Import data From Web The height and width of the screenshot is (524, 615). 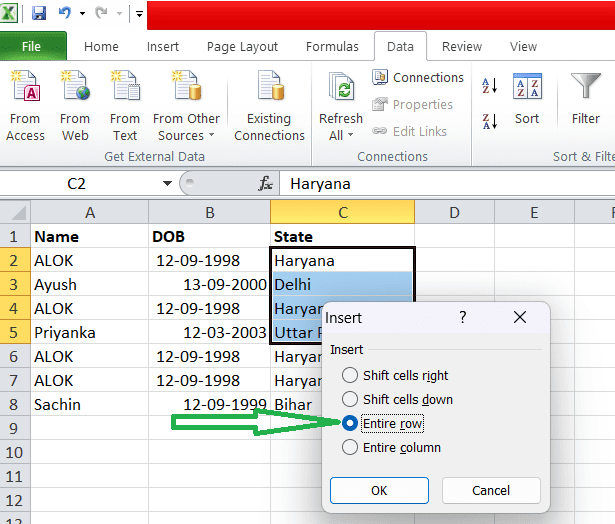click(x=75, y=106)
